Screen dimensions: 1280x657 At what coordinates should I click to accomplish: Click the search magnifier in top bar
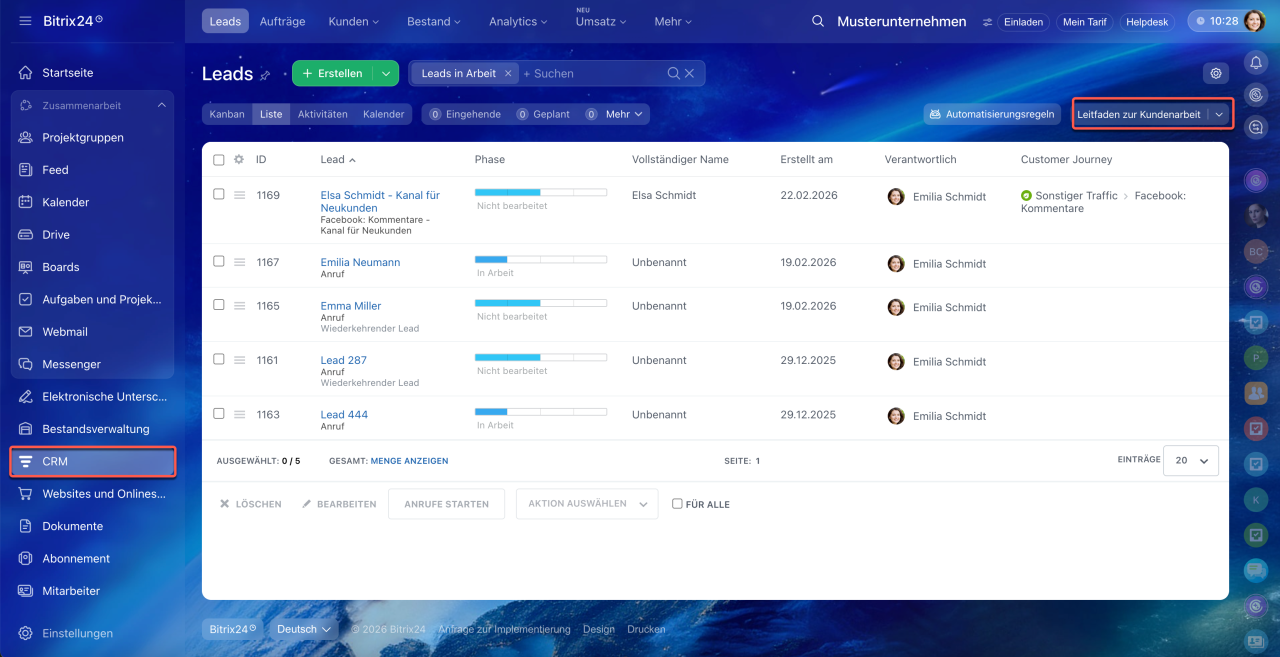[818, 22]
